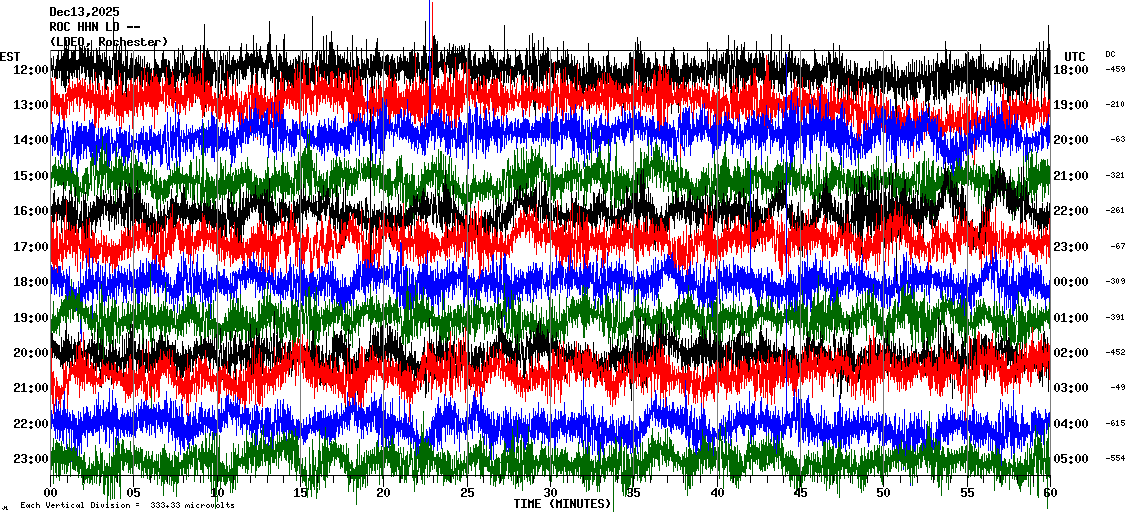Click the 00:00 UTC row label
This screenshot has height=519, width=1130.
click(1071, 282)
